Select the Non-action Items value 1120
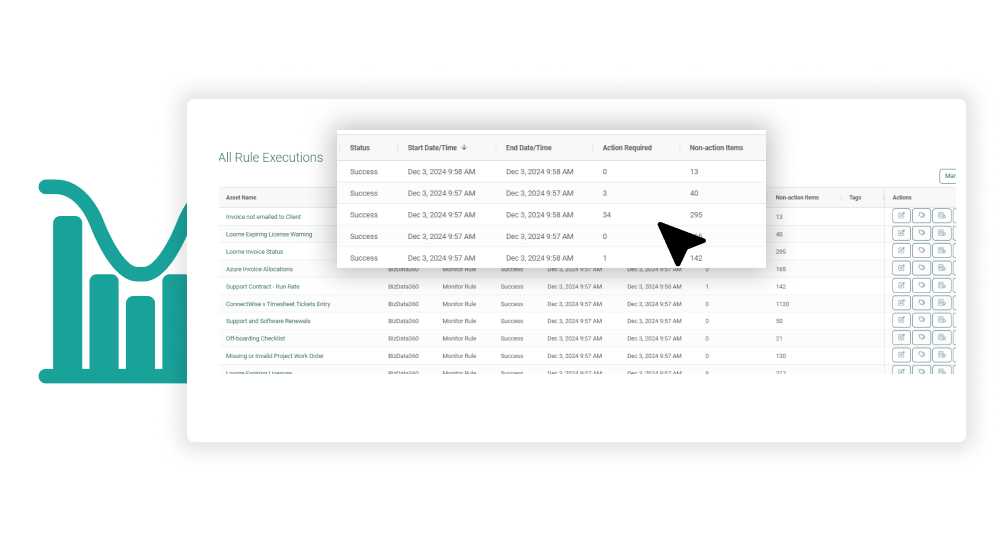 point(782,304)
